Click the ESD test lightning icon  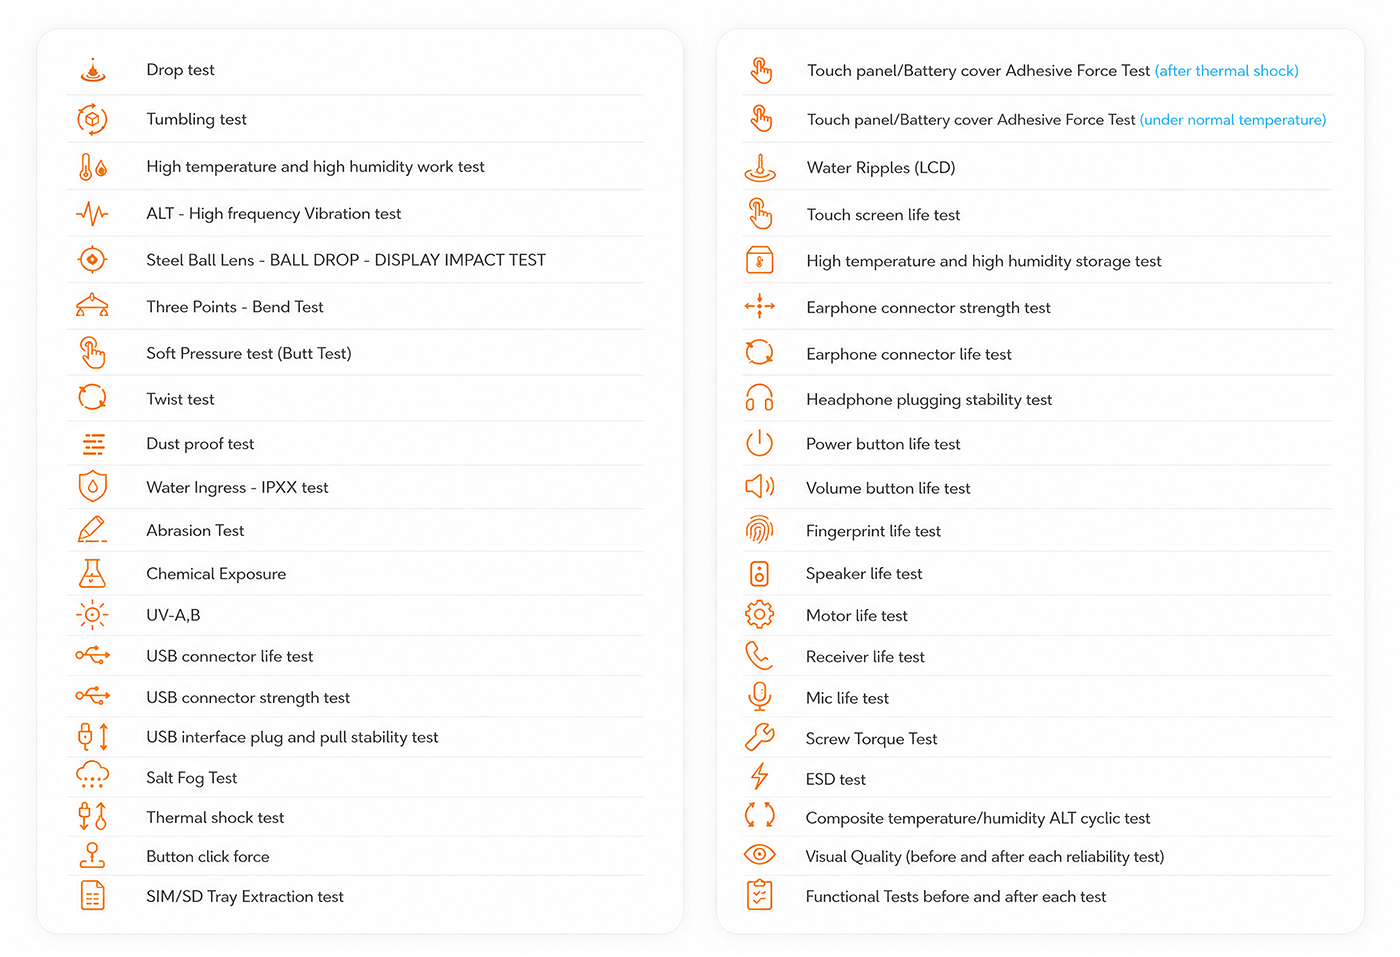pyautogui.click(x=760, y=777)
